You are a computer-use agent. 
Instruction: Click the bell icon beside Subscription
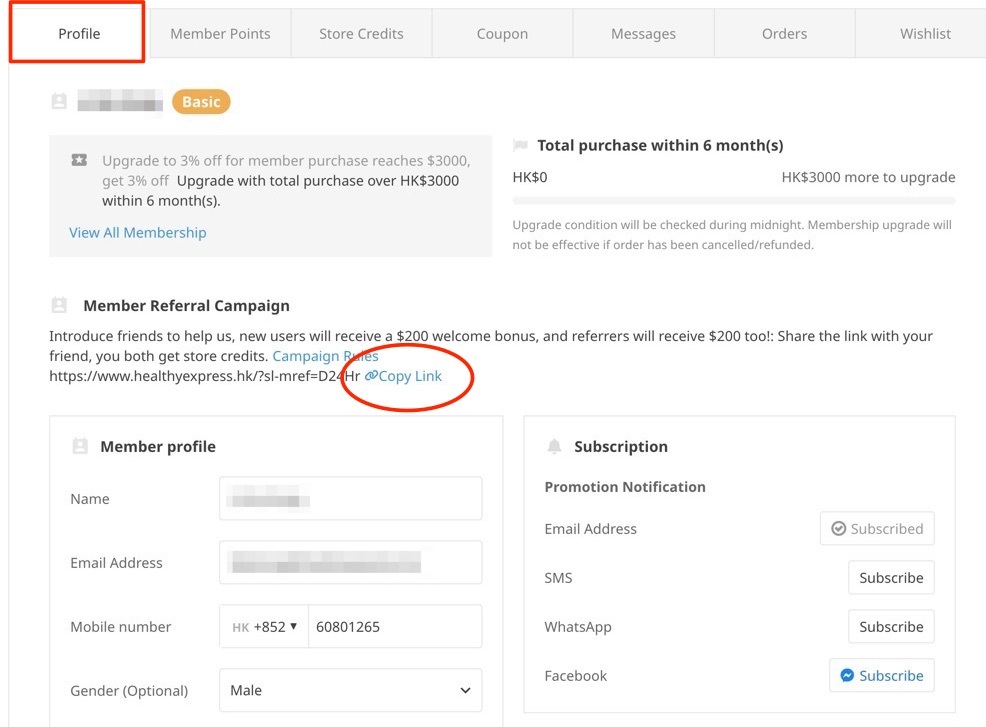(554, 447)
